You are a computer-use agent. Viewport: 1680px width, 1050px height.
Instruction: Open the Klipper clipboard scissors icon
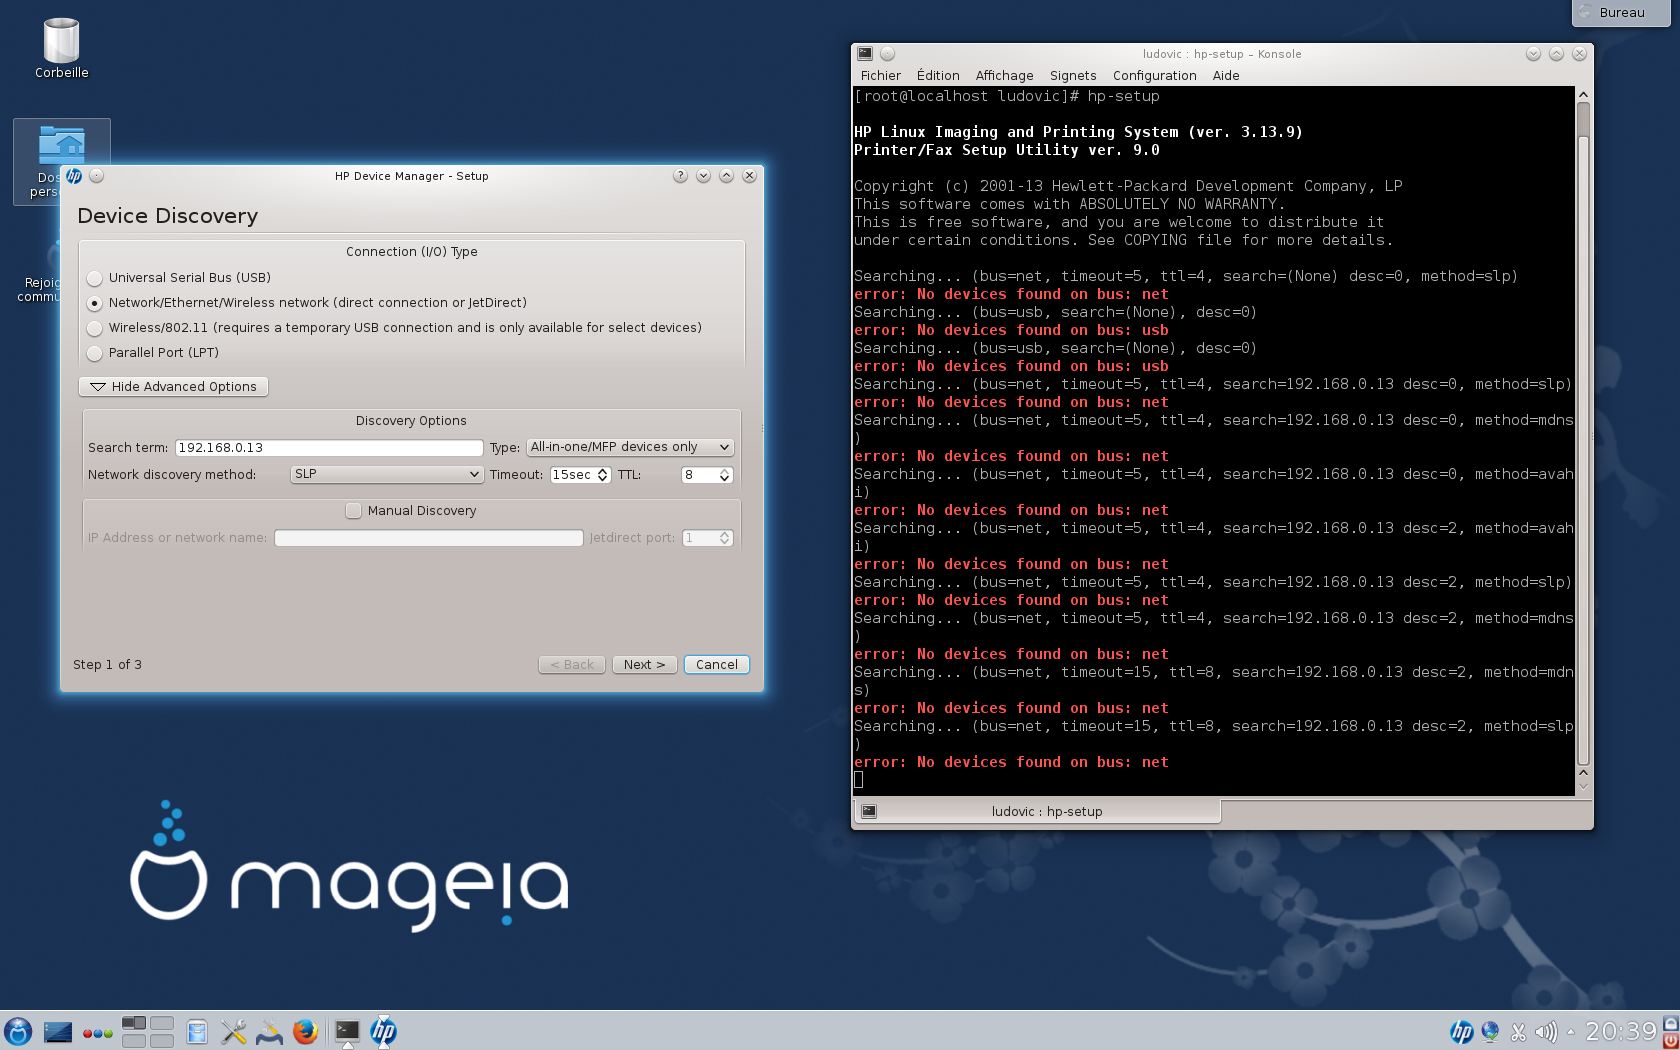click(1518, 1032)
